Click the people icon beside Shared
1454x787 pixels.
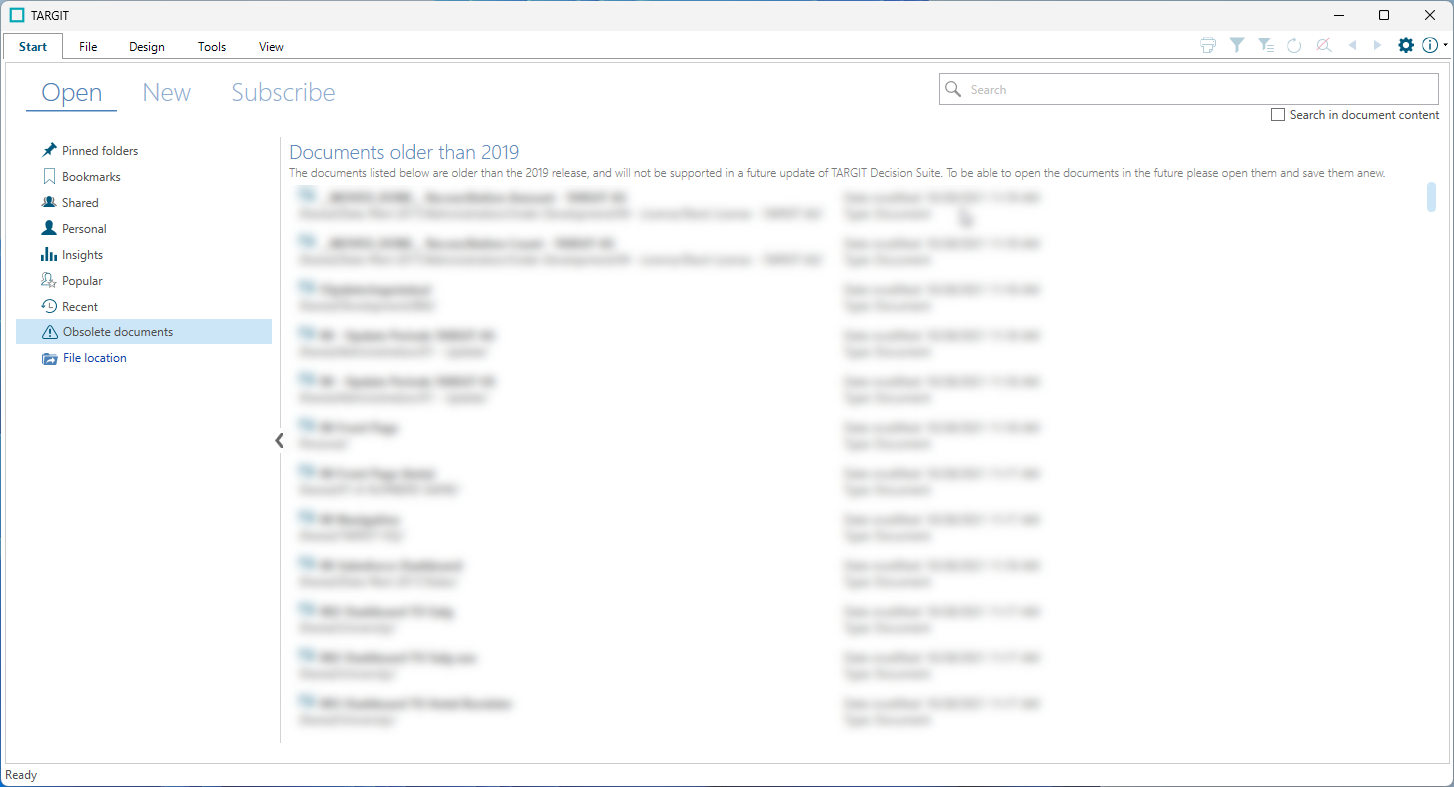click(x=49, y=202)
